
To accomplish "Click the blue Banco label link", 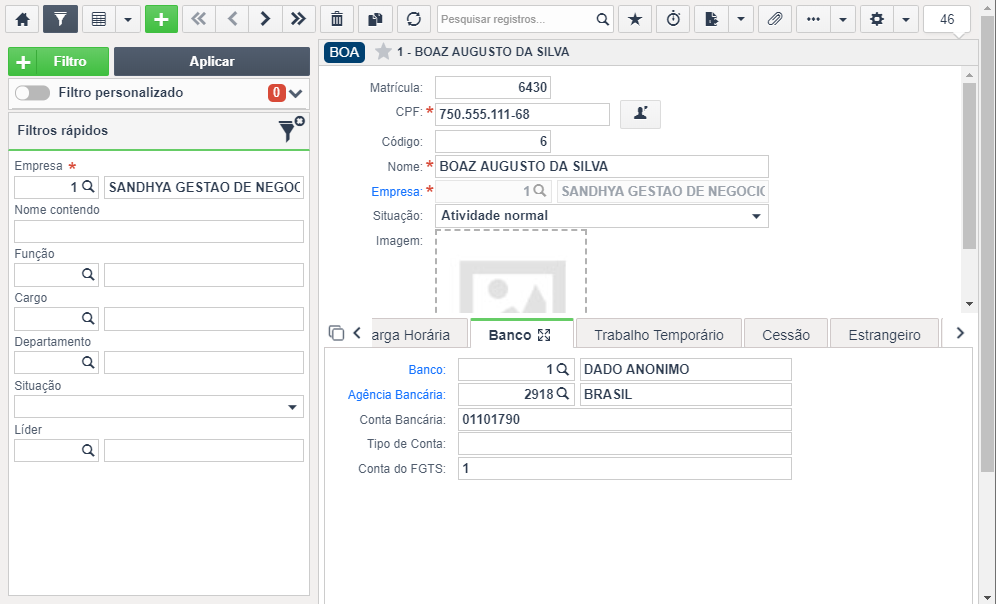I will coord(427,370).
